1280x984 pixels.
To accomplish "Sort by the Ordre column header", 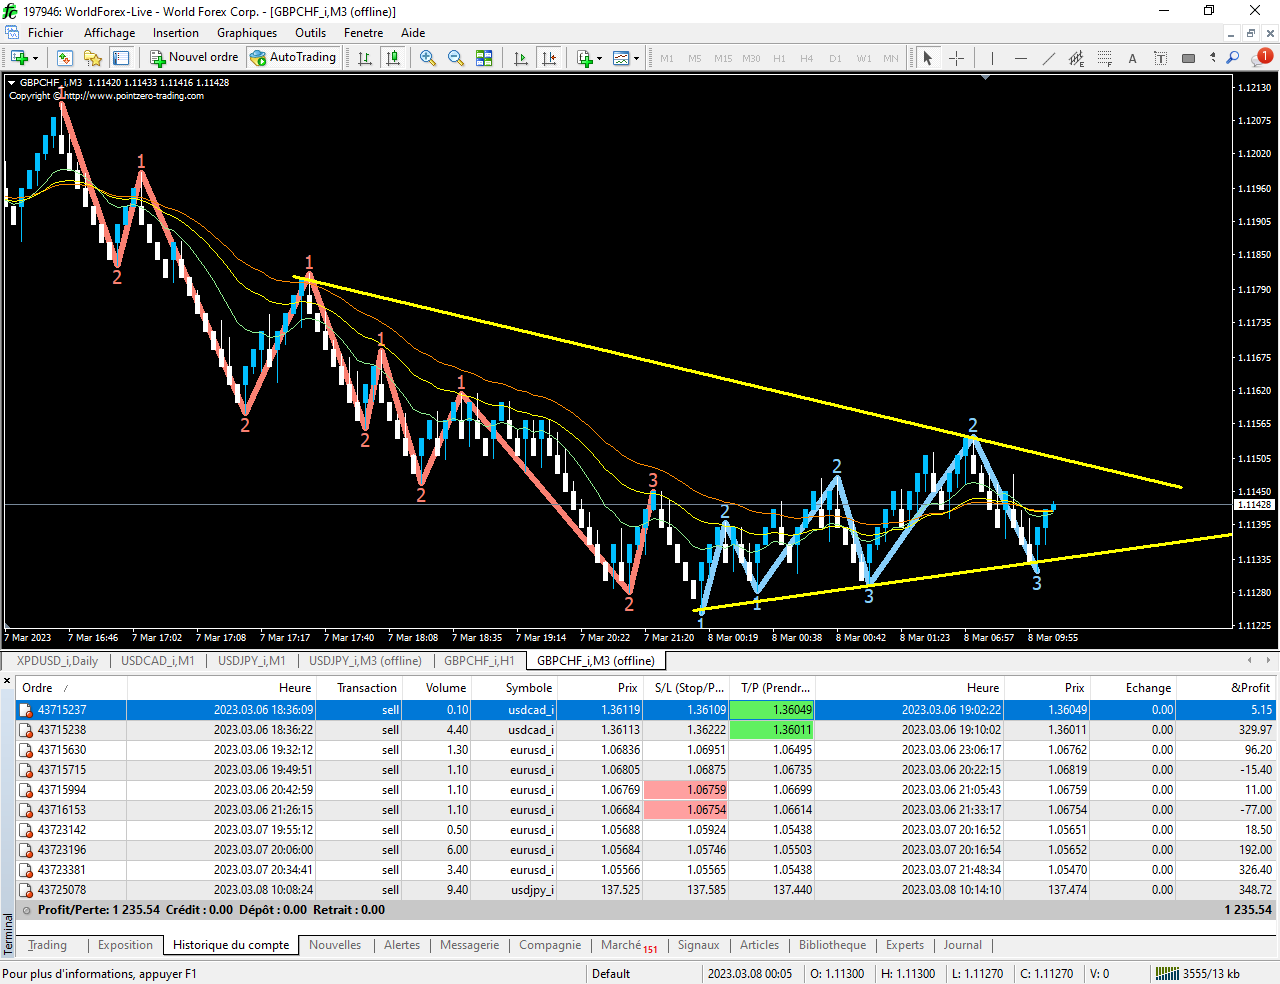I will [x=71, y=688].
